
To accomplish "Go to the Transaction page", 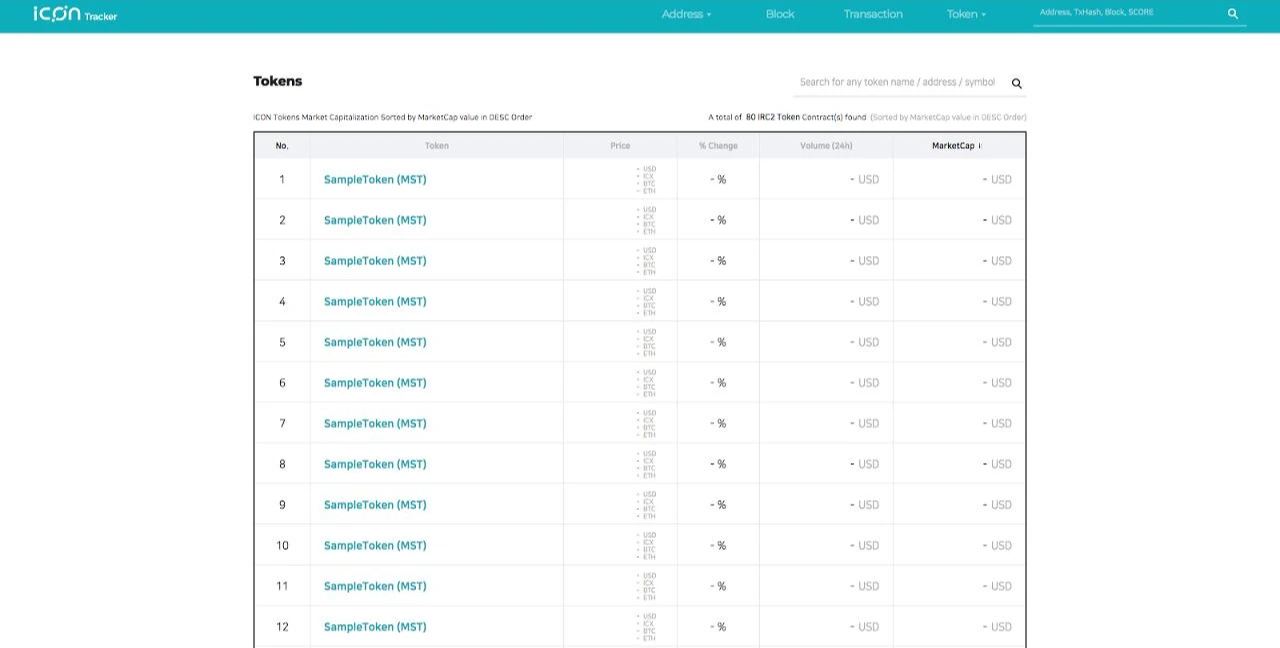I will click(x=873, y=14).
